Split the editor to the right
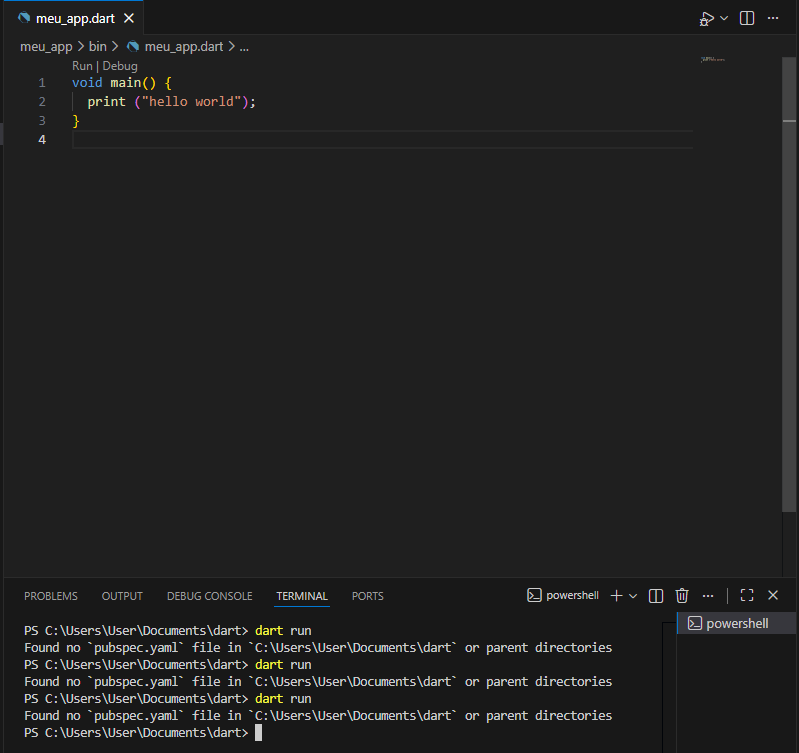The image size is (799, 753). tap(747, 19)
